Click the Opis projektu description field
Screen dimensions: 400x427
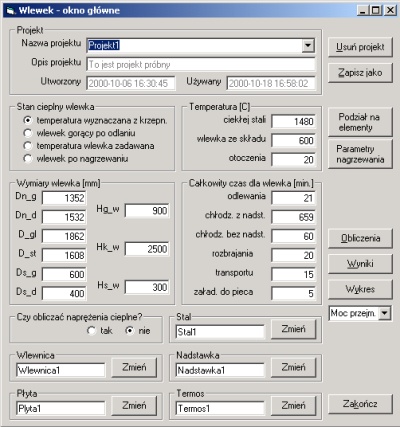click(x=201, y=64)
